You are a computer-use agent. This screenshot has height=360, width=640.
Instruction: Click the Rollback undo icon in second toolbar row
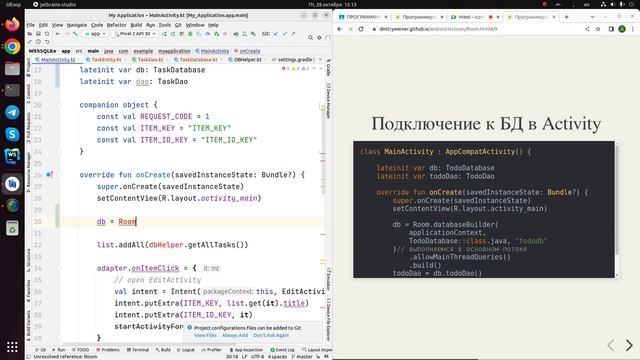click(x=47, y=42)
